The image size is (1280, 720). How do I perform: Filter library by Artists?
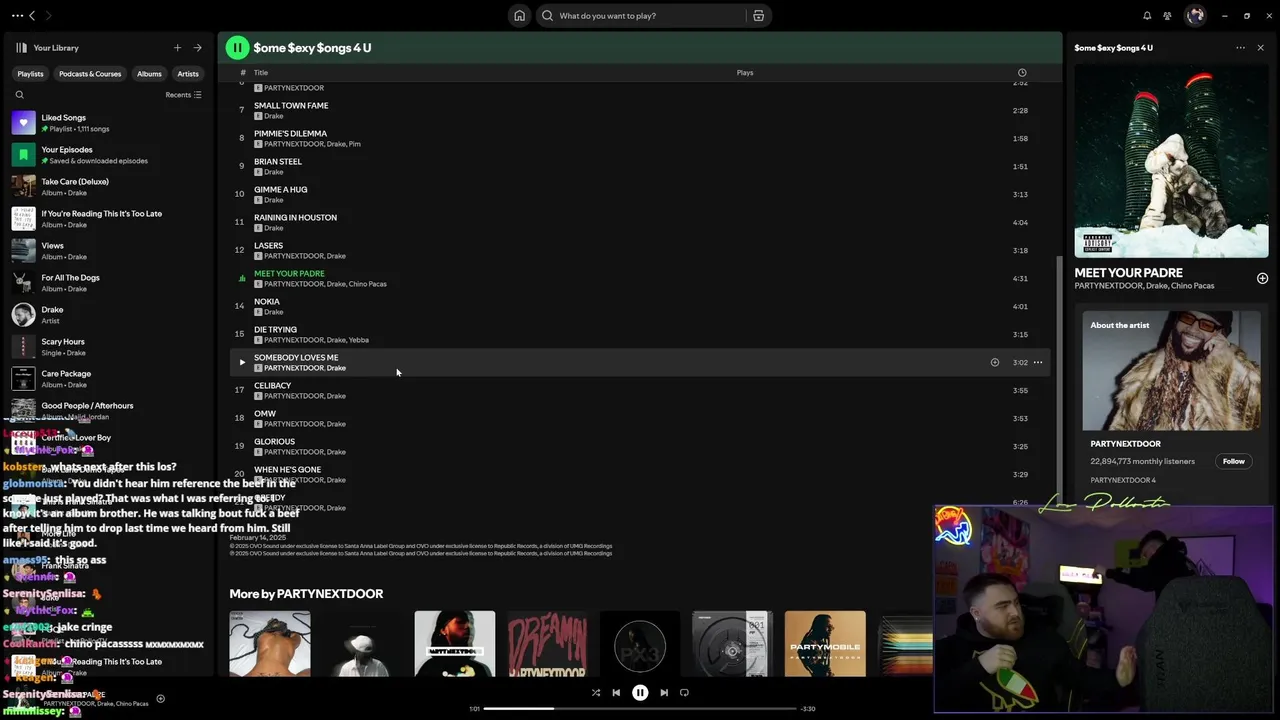(188, 74)
